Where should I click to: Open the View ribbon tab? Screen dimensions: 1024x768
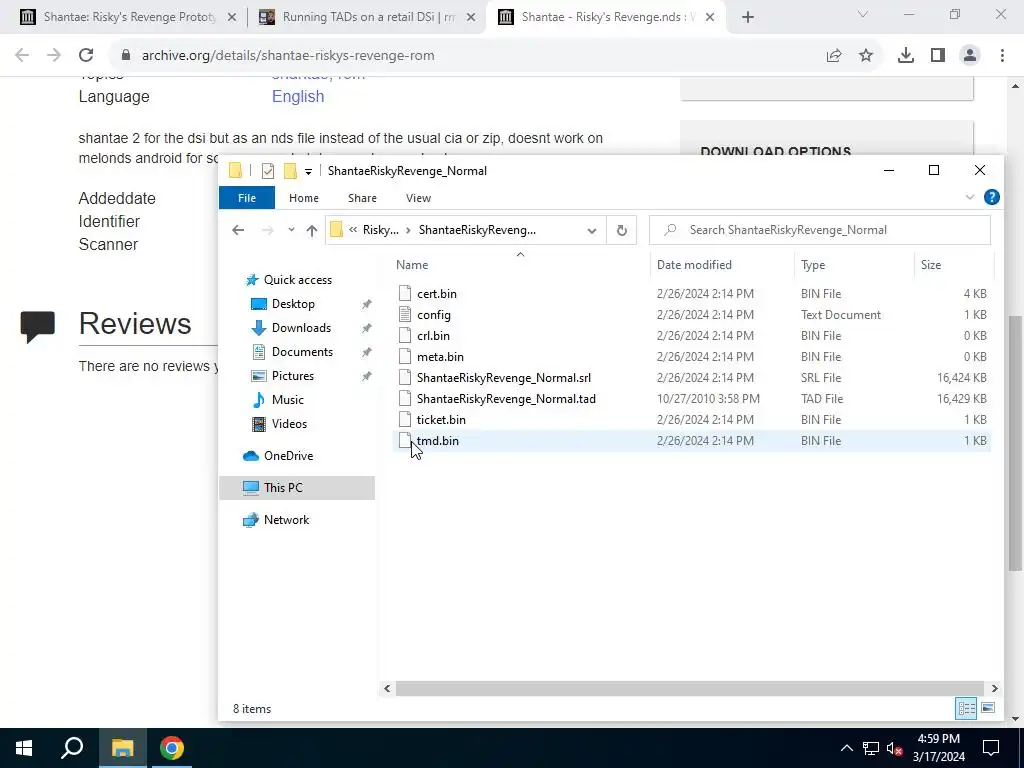pyautogui.click(x=418, y=198)
